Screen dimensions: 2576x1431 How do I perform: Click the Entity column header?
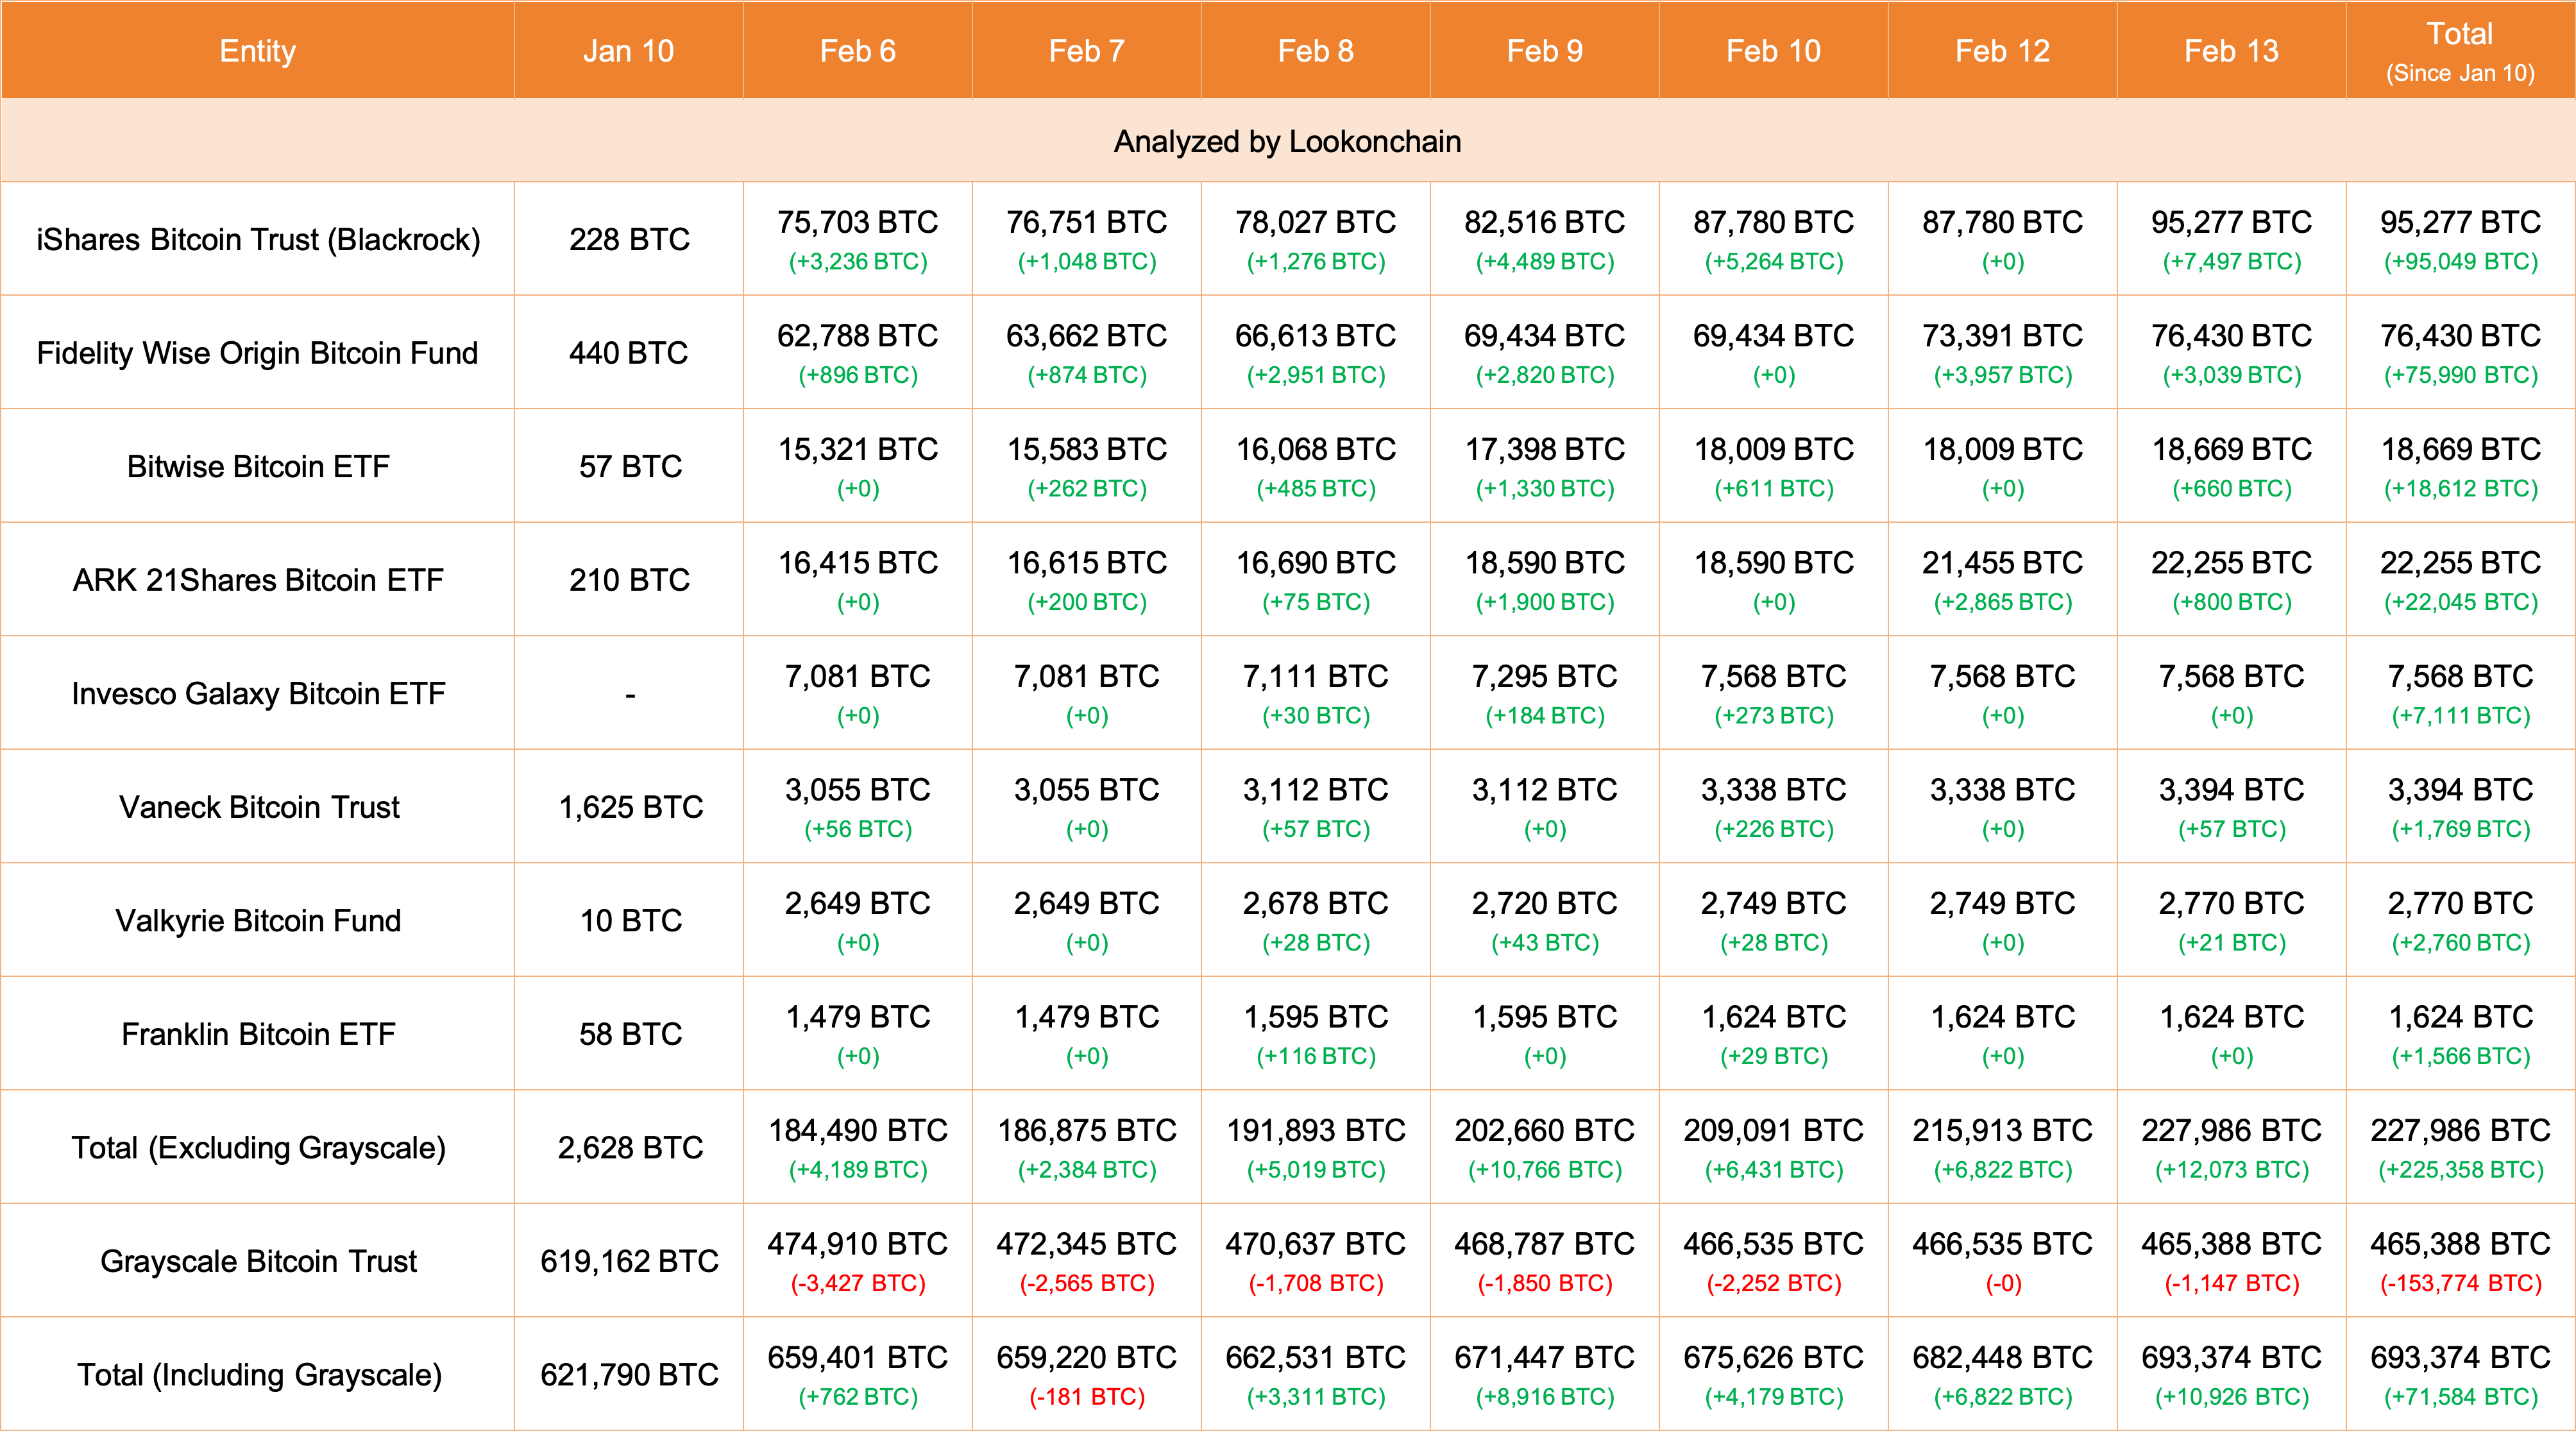click(257, 51)
